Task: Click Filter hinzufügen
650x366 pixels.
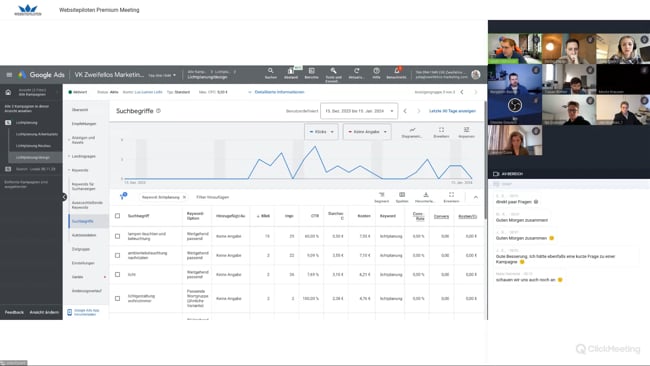Action: point(213,197)
